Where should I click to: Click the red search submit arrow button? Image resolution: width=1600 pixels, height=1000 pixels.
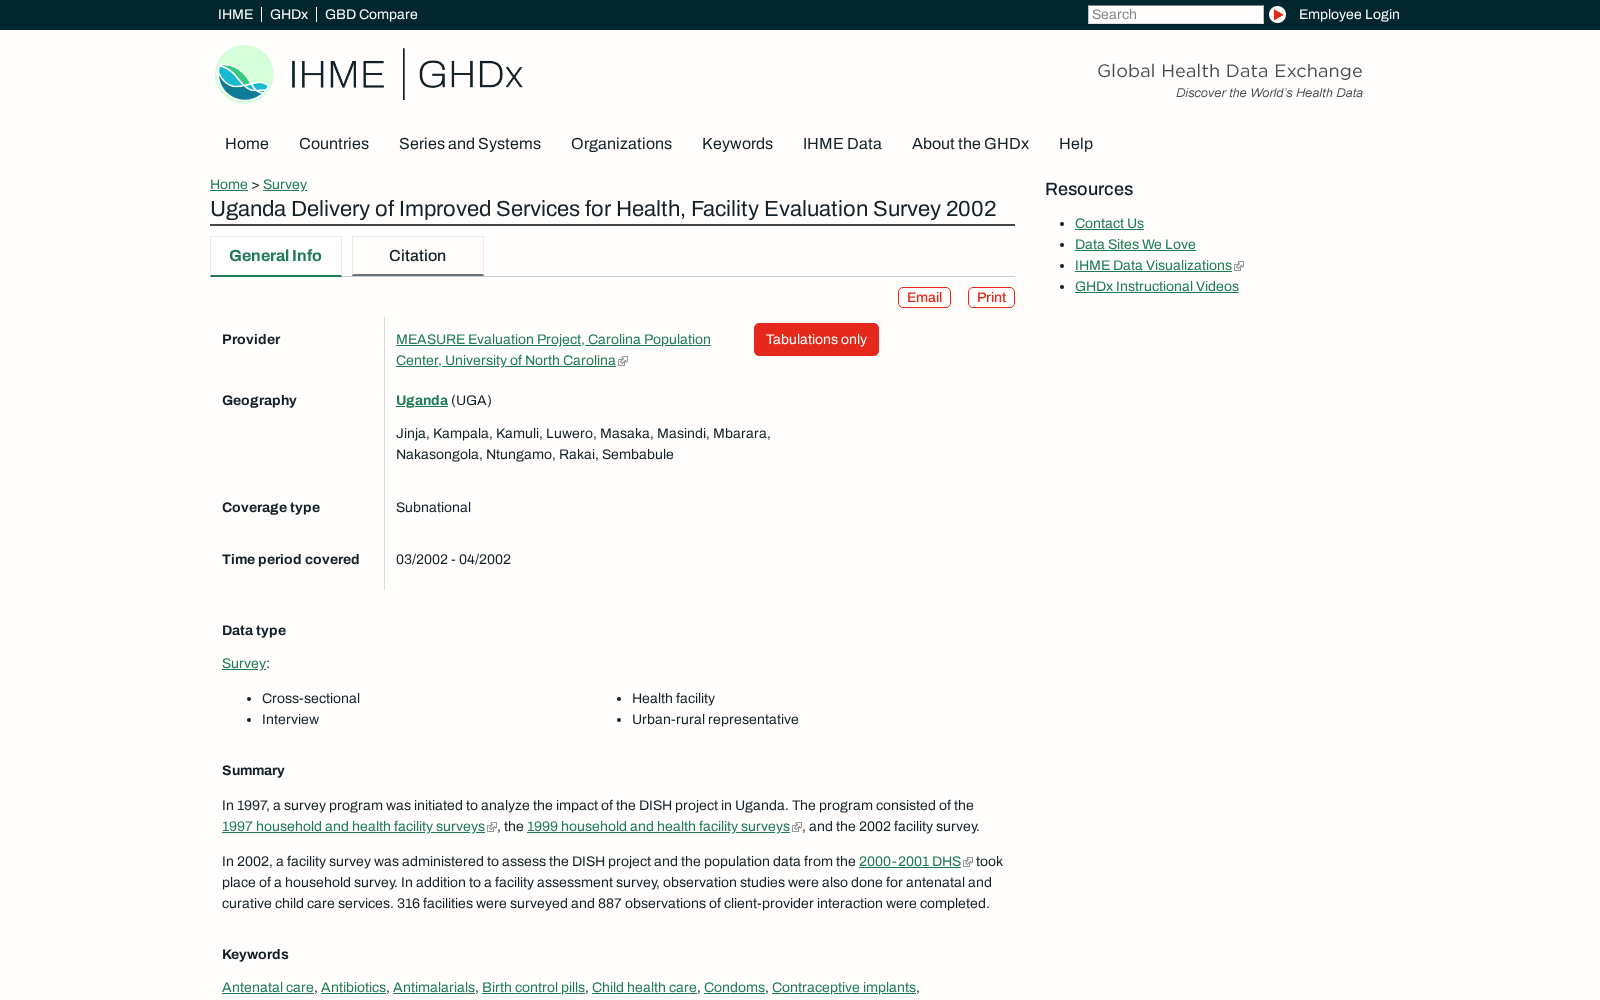(1277, 14)
